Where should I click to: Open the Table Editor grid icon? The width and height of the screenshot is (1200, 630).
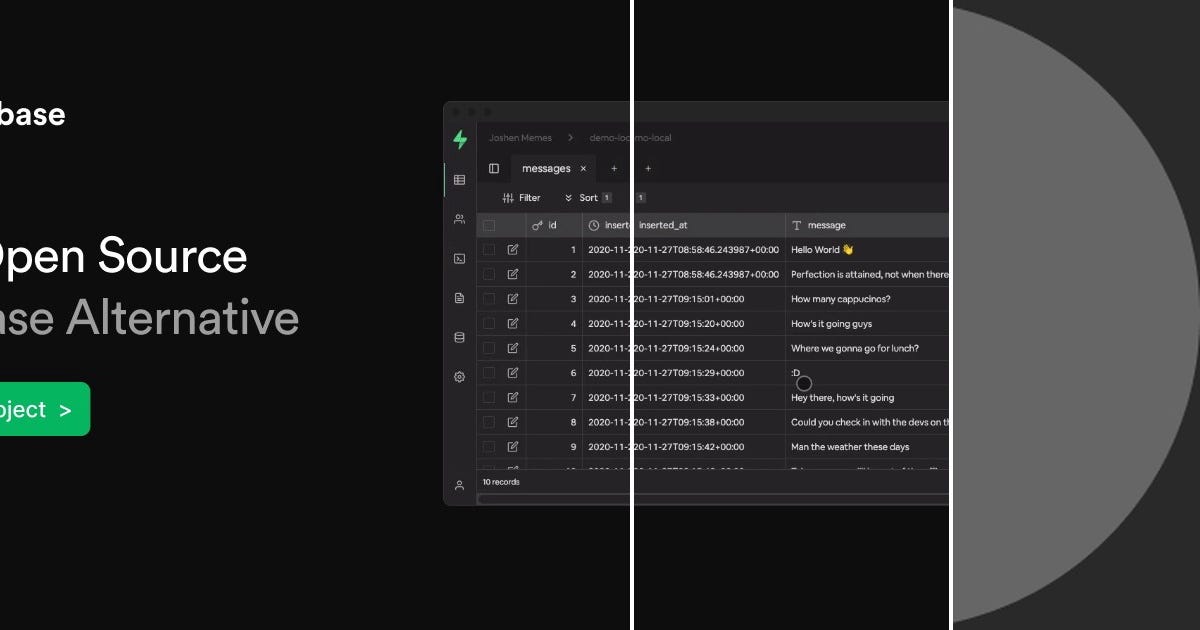(x=459, y=179)
